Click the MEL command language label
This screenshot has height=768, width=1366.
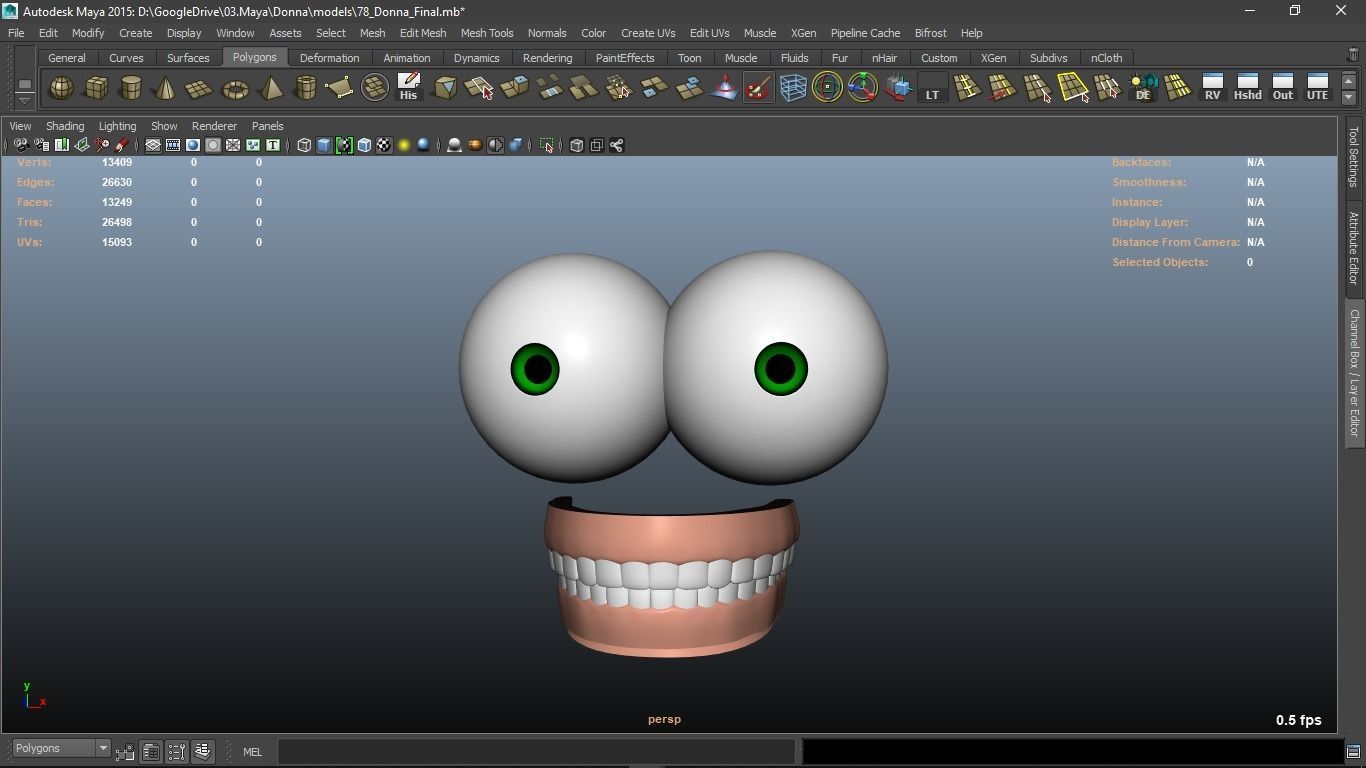point(252,752)
